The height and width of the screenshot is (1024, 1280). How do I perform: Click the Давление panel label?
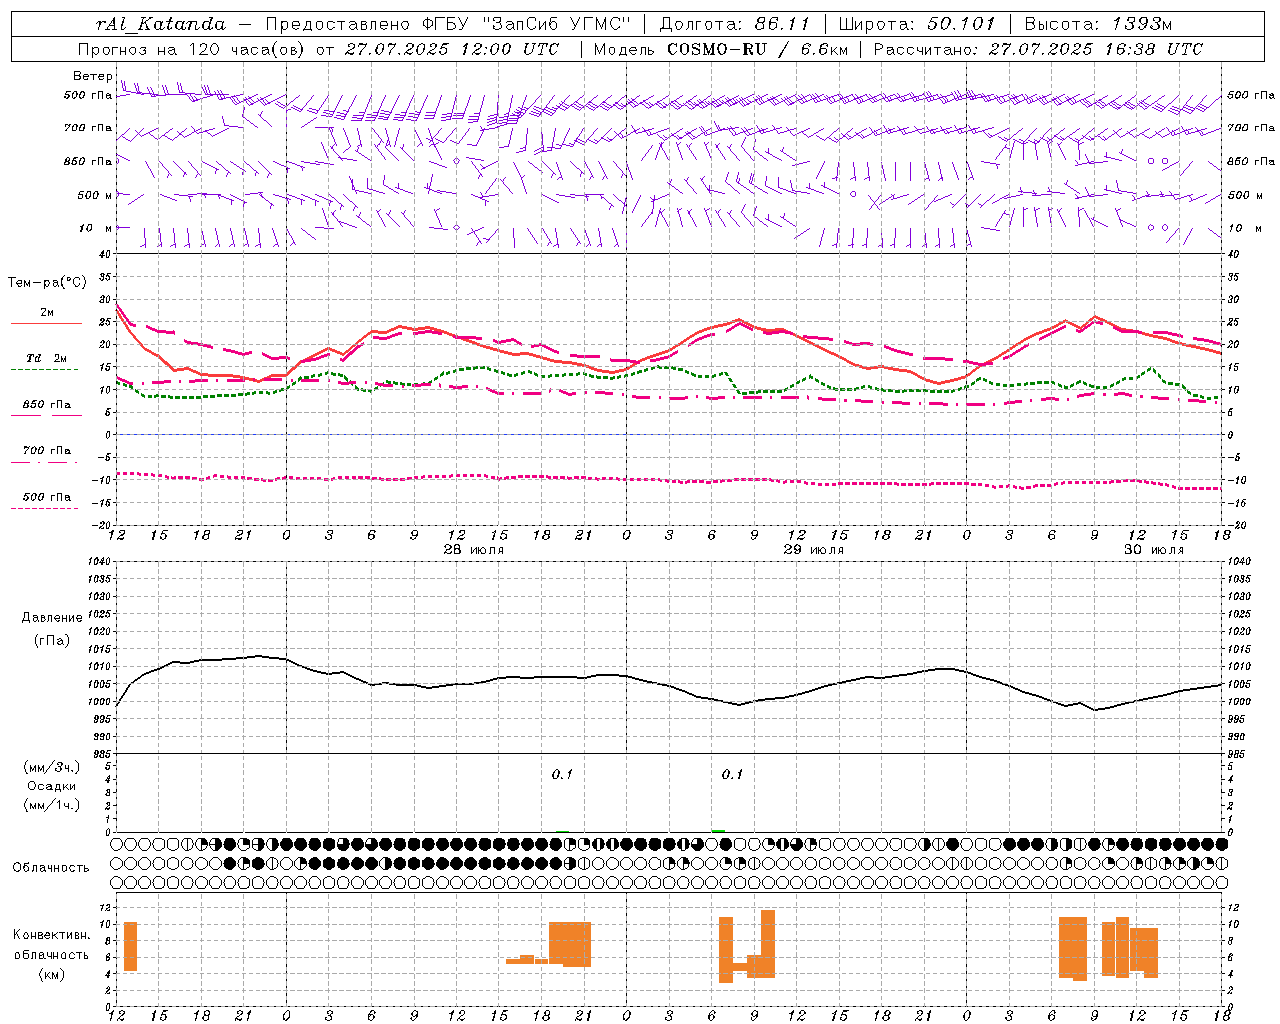(x=52, y=618)
